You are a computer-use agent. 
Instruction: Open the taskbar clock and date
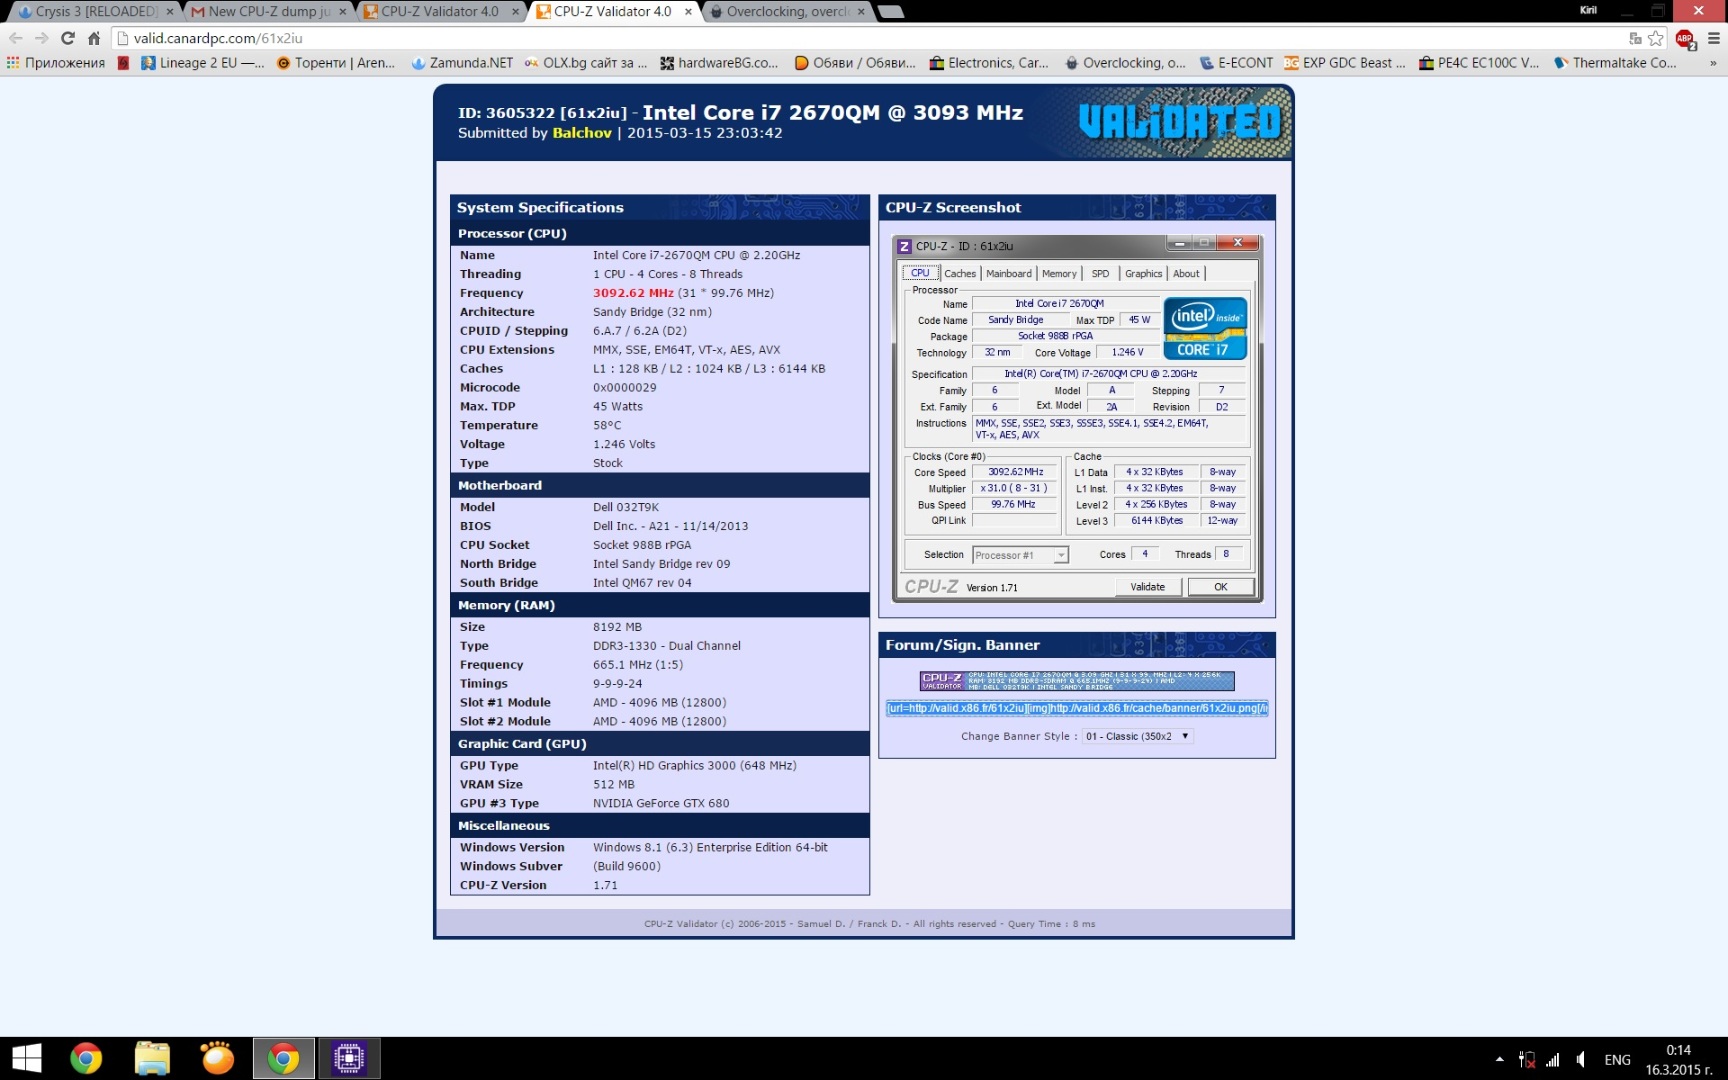point(1678,1059)
